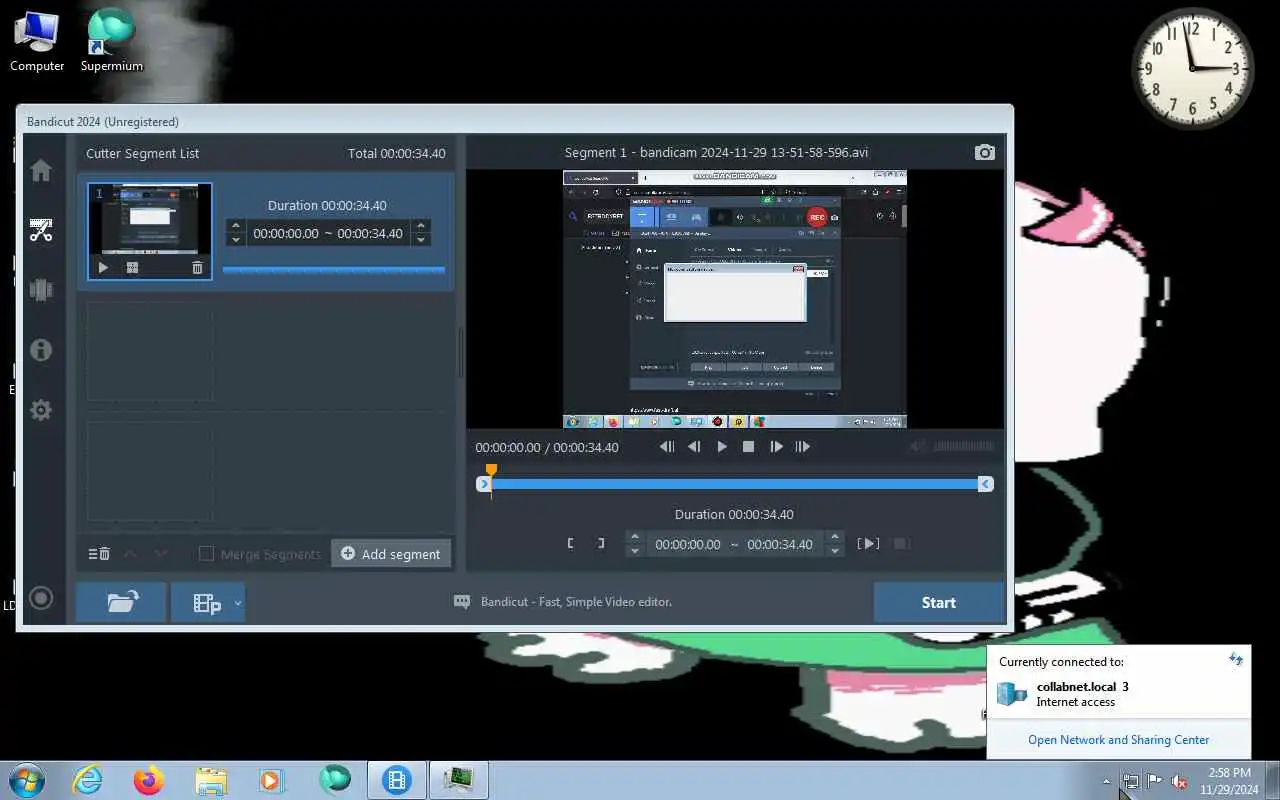Open the Windows Start menu
This screenshot has height=800, width=1280.
pos(26,780)
